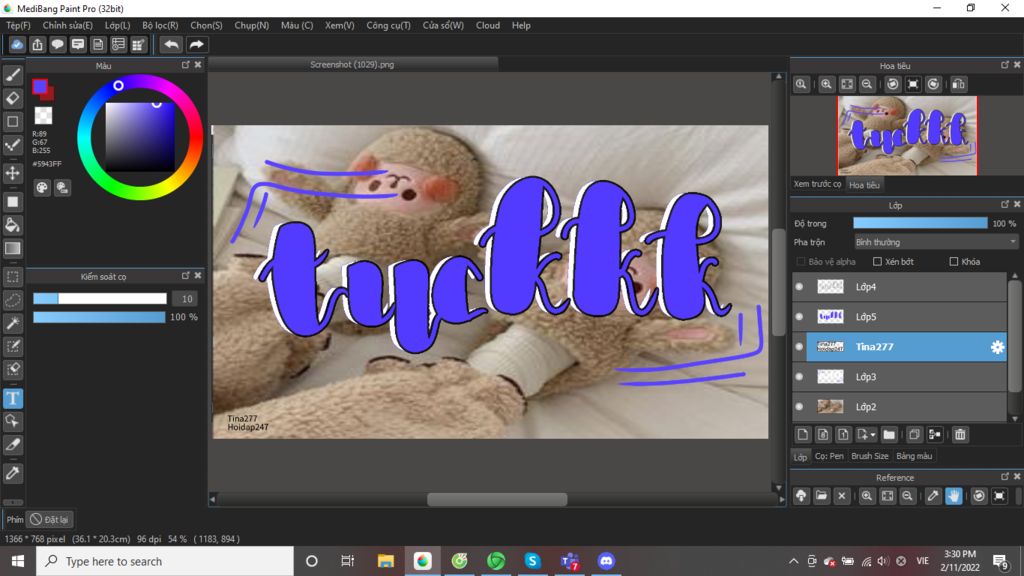Open an image file in Reference panel
Screen dimensions: 1024x576
pyautogui.click(x=822, y=496)
